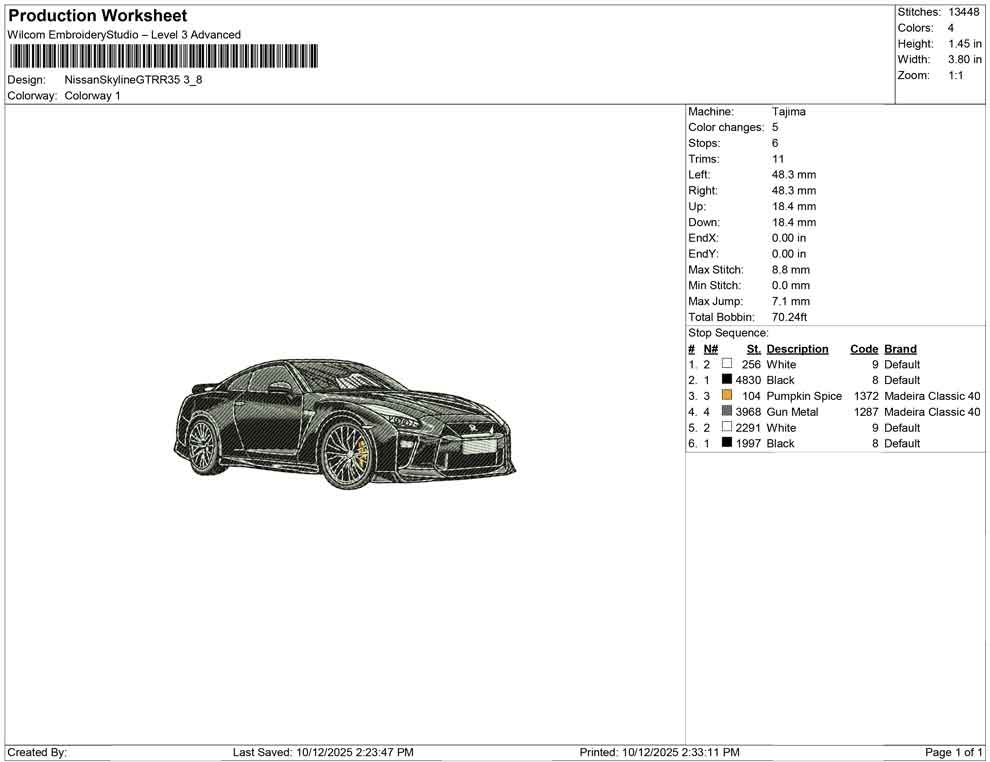Click the Gun Metal color swatch
Screen dimensions: 990x762
point(727,412)
